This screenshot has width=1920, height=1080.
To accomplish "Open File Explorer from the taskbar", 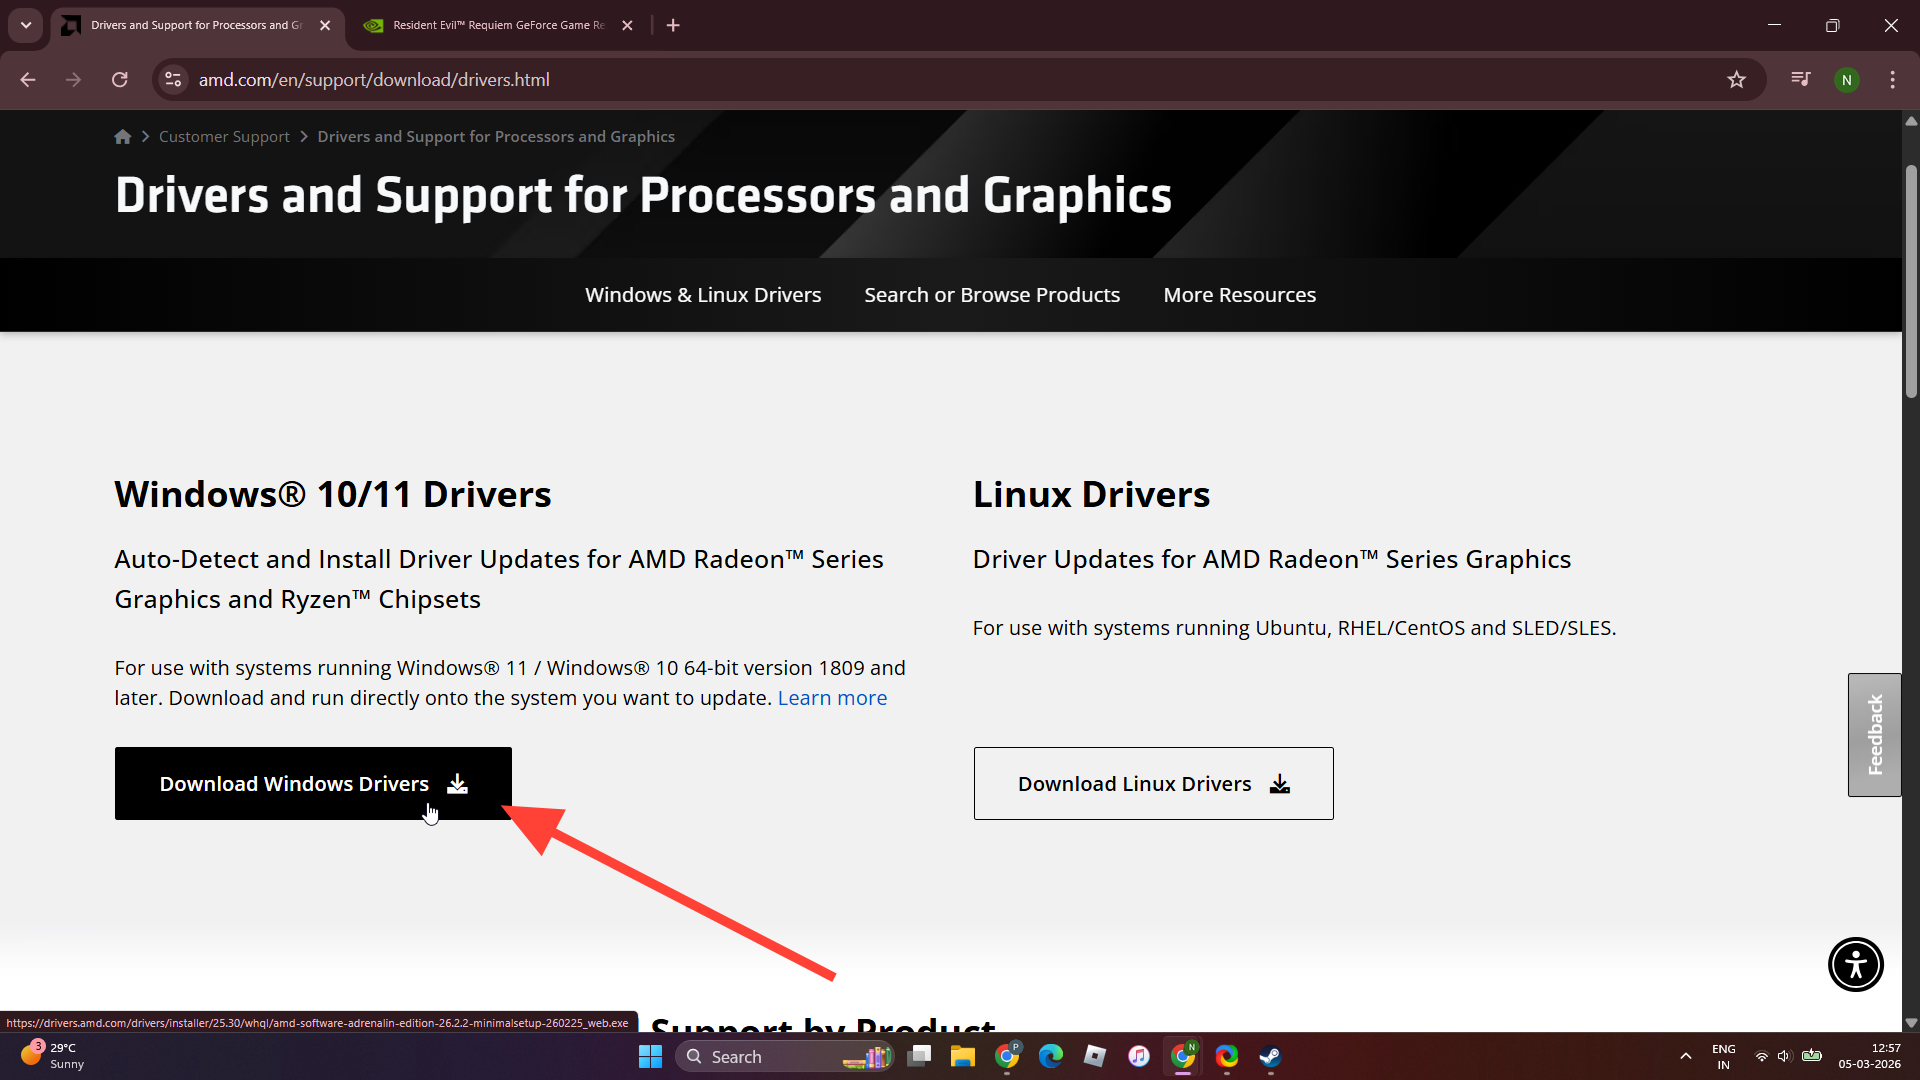I will click(962, 1057).
